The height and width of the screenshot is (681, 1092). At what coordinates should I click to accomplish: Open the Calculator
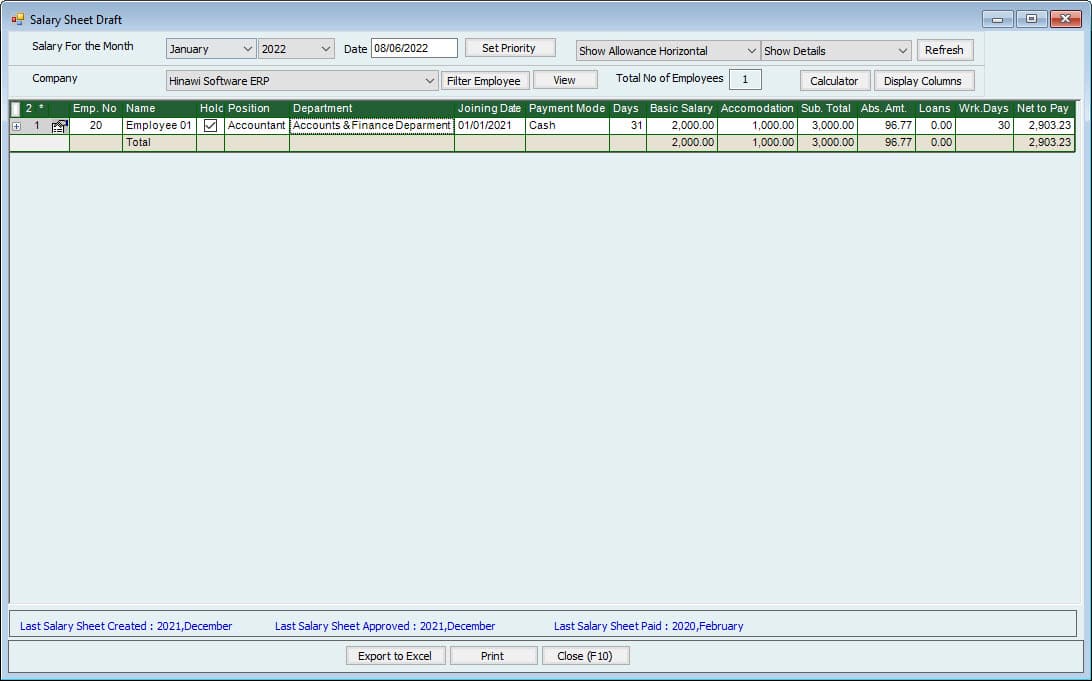click(834, 81)
